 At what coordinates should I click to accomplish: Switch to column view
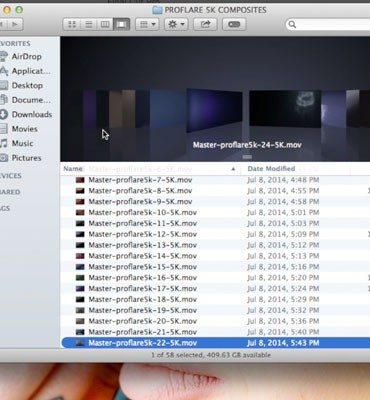coord(105,24)
